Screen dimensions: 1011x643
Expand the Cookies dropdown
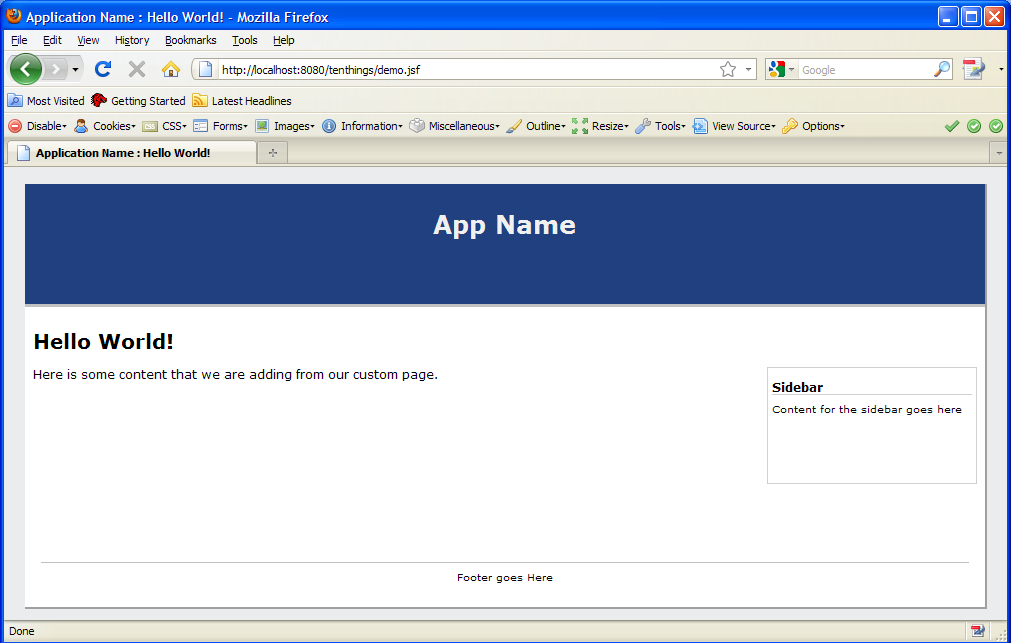coord(114,126)
